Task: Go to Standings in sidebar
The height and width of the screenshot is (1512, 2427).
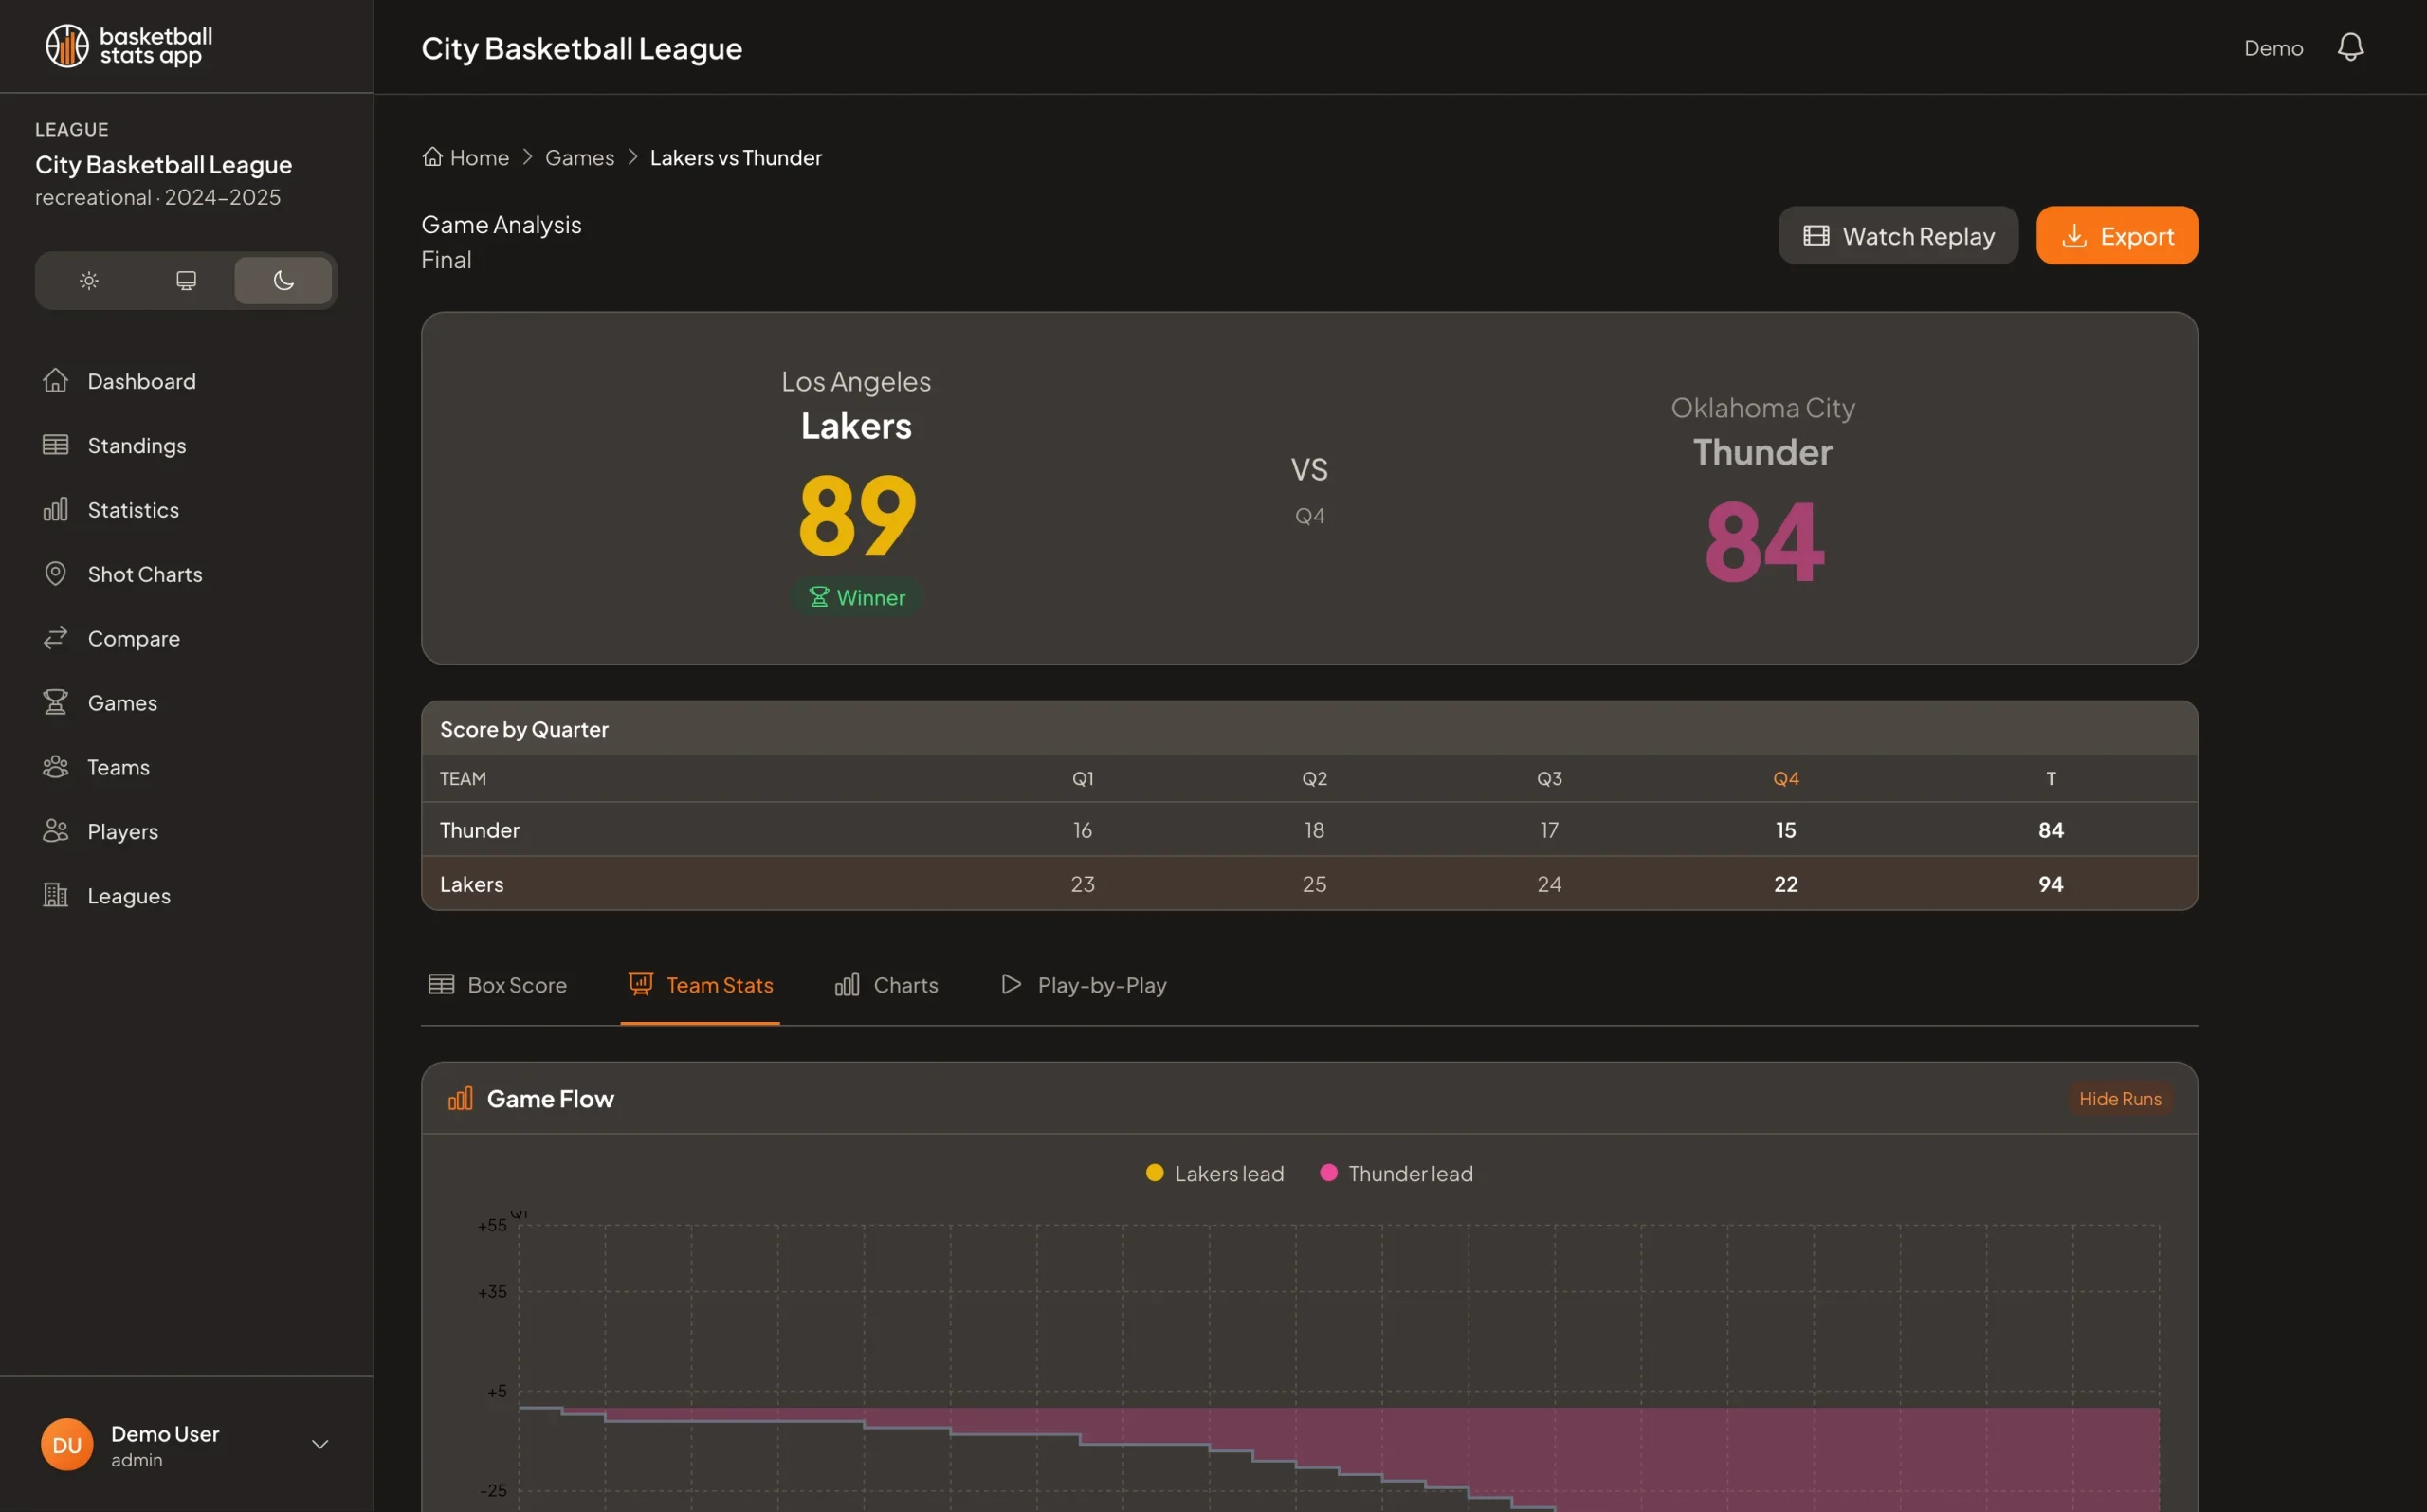Action: 136,445
